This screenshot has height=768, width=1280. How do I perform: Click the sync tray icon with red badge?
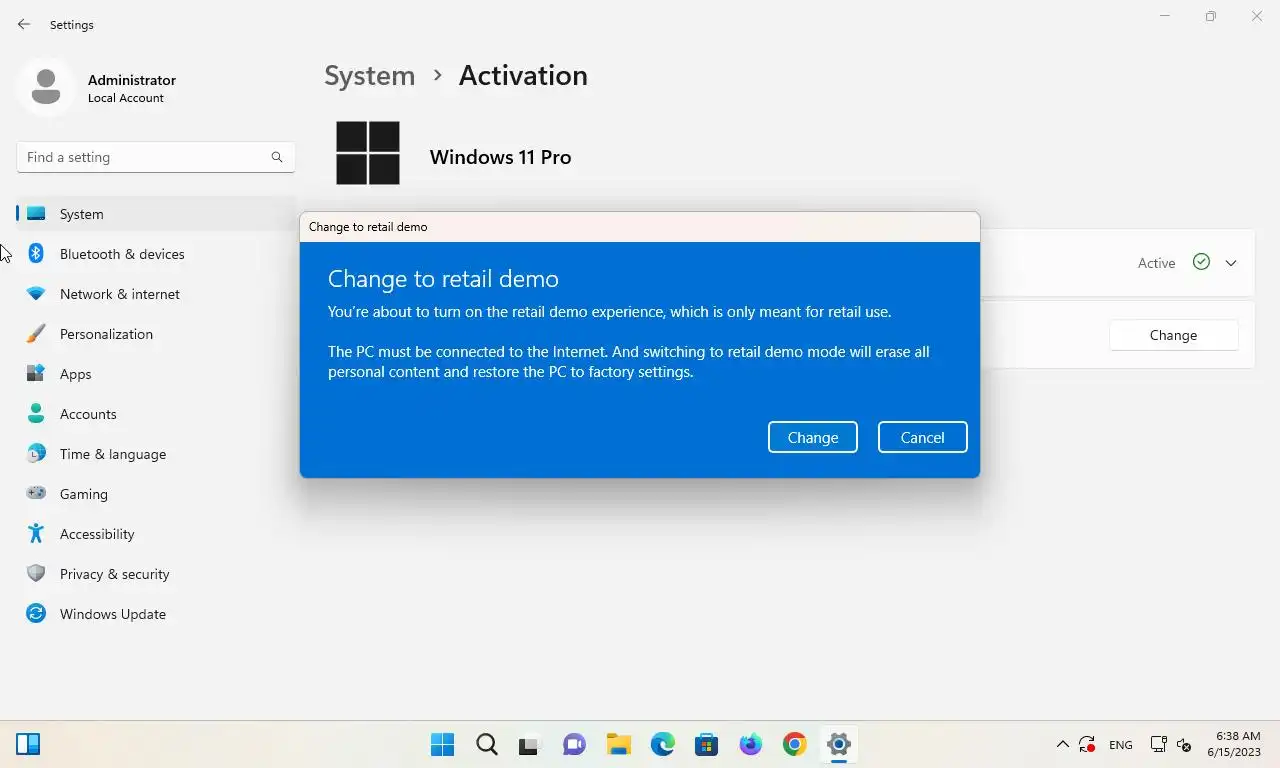[1087, 745]
